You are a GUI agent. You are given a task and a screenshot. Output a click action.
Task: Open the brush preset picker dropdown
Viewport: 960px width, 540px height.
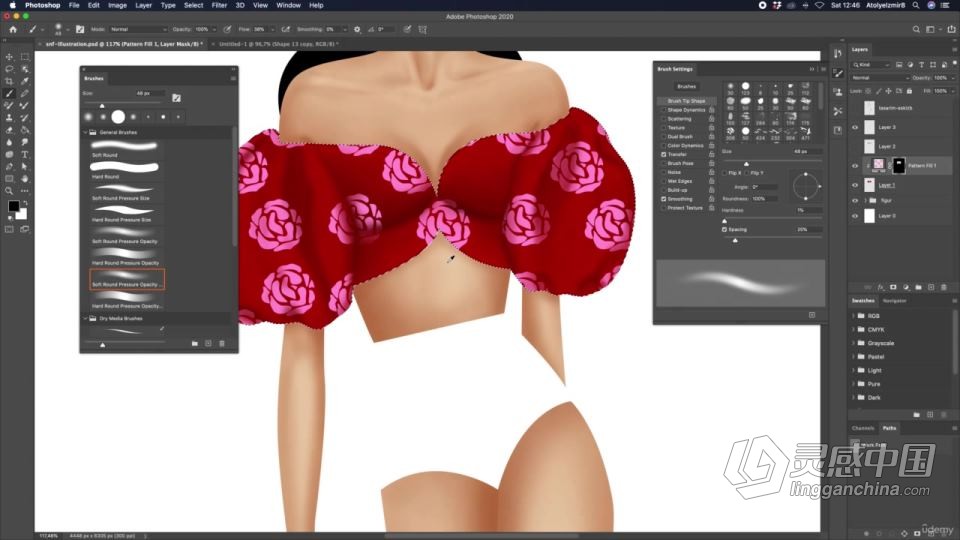click(x=67, y=29)
